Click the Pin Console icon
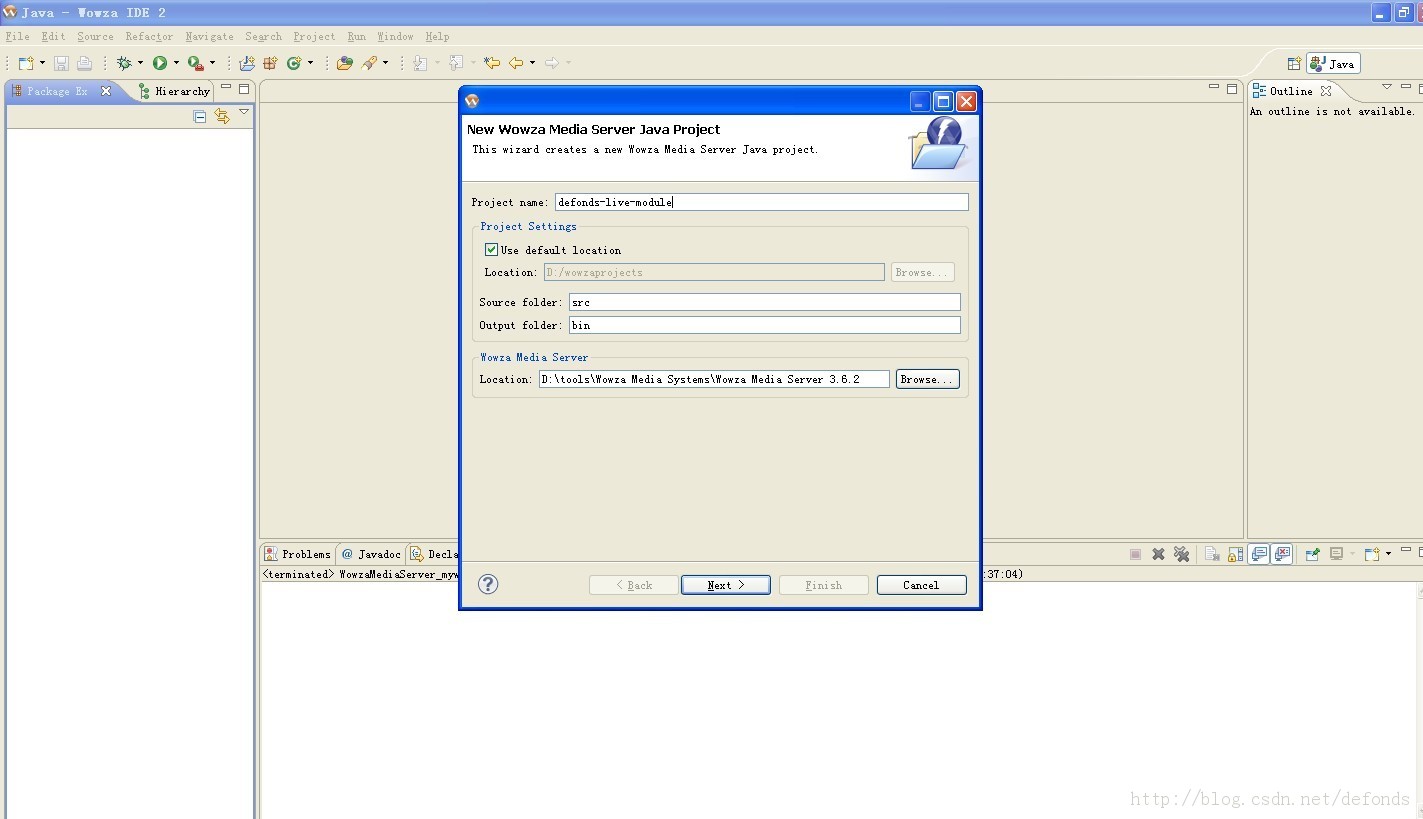The height and width of the screenshot is (819, 1423). pos(1313,554)
